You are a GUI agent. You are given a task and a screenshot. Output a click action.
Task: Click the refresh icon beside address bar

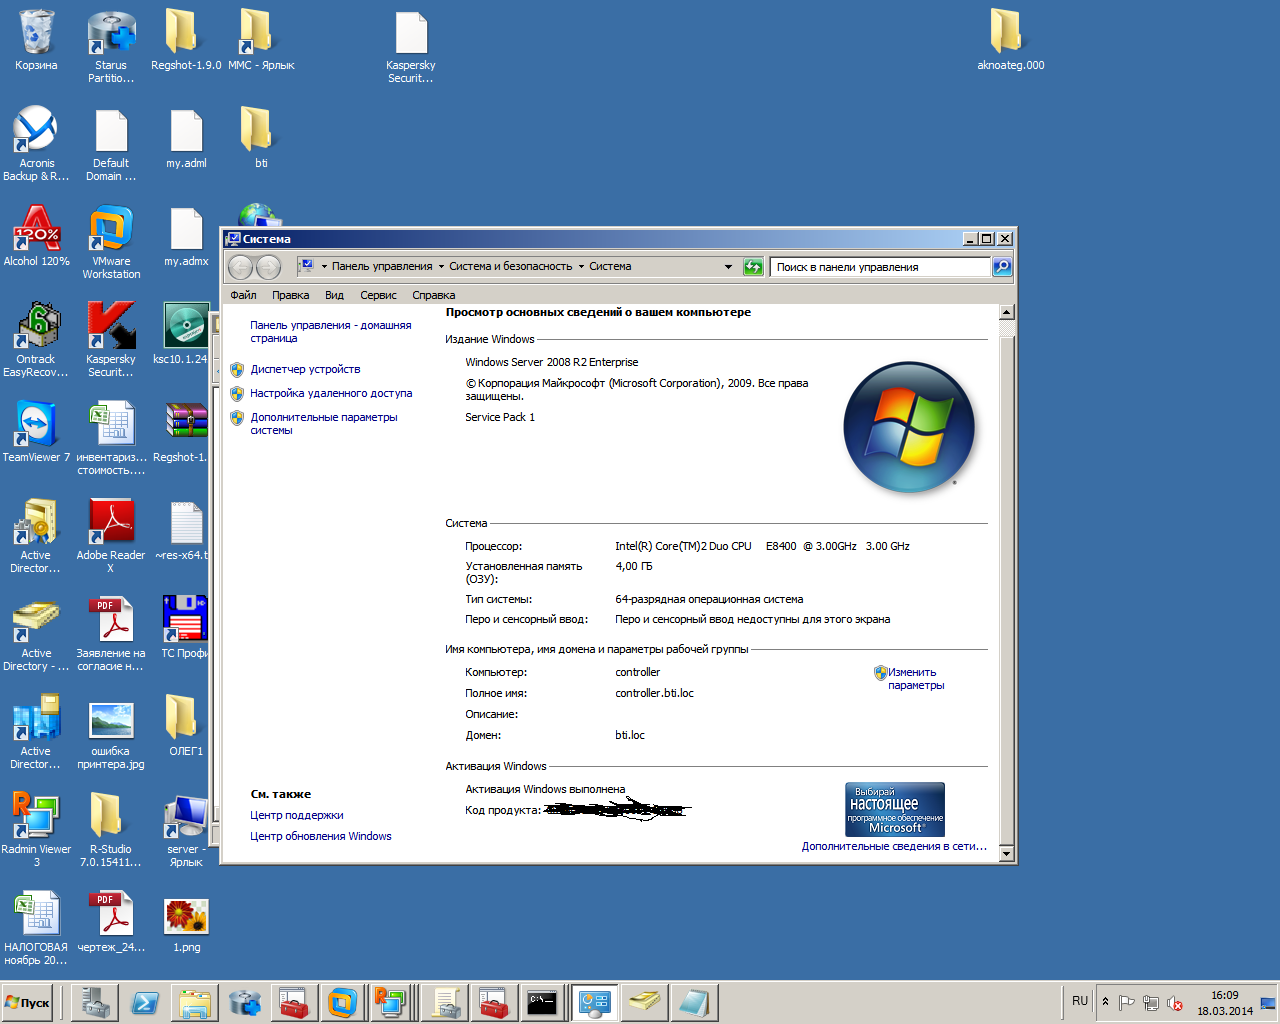coord(754,267)
